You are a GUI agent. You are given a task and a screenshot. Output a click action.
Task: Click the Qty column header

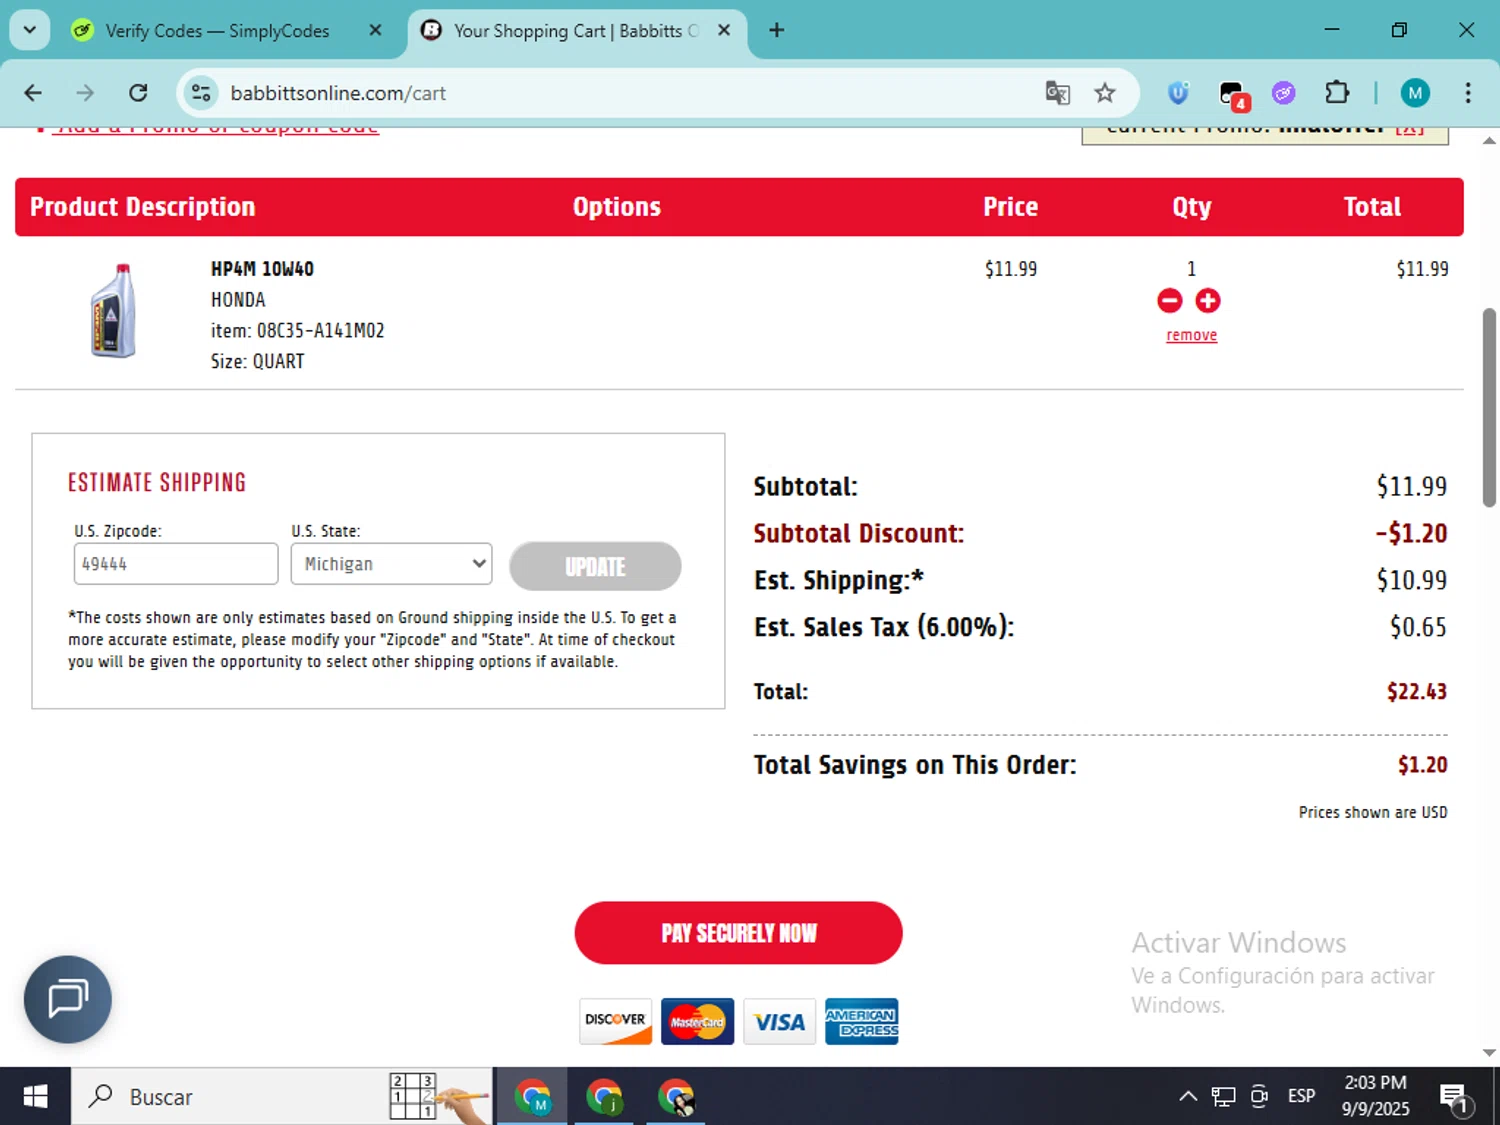pyautogui.click(x=1191, y=207)
